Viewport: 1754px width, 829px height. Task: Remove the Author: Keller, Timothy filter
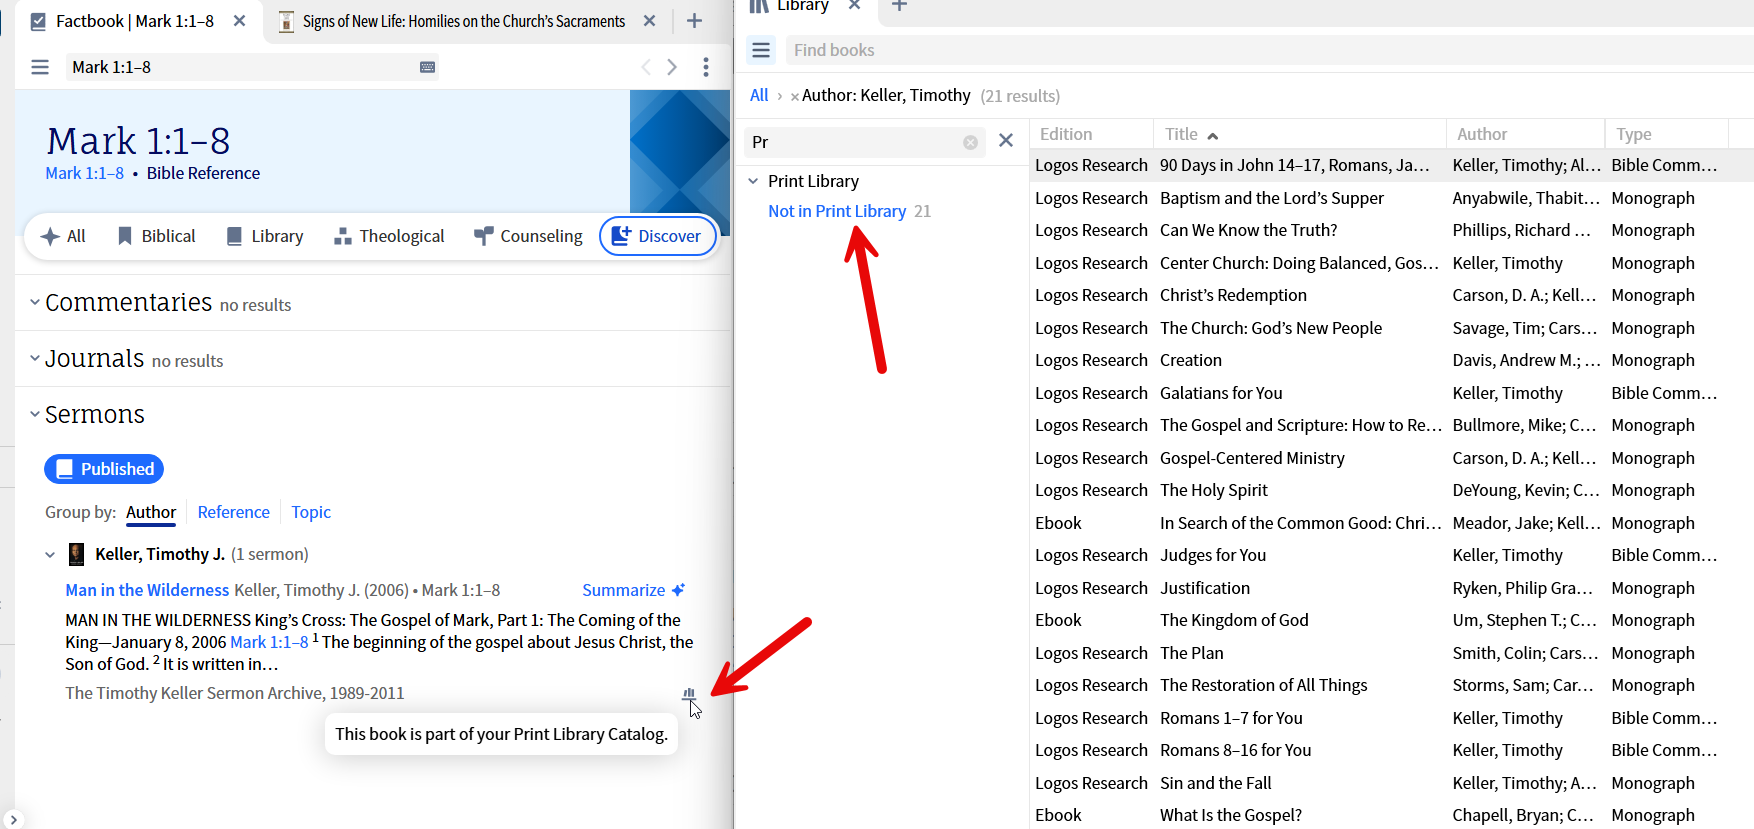795,97
